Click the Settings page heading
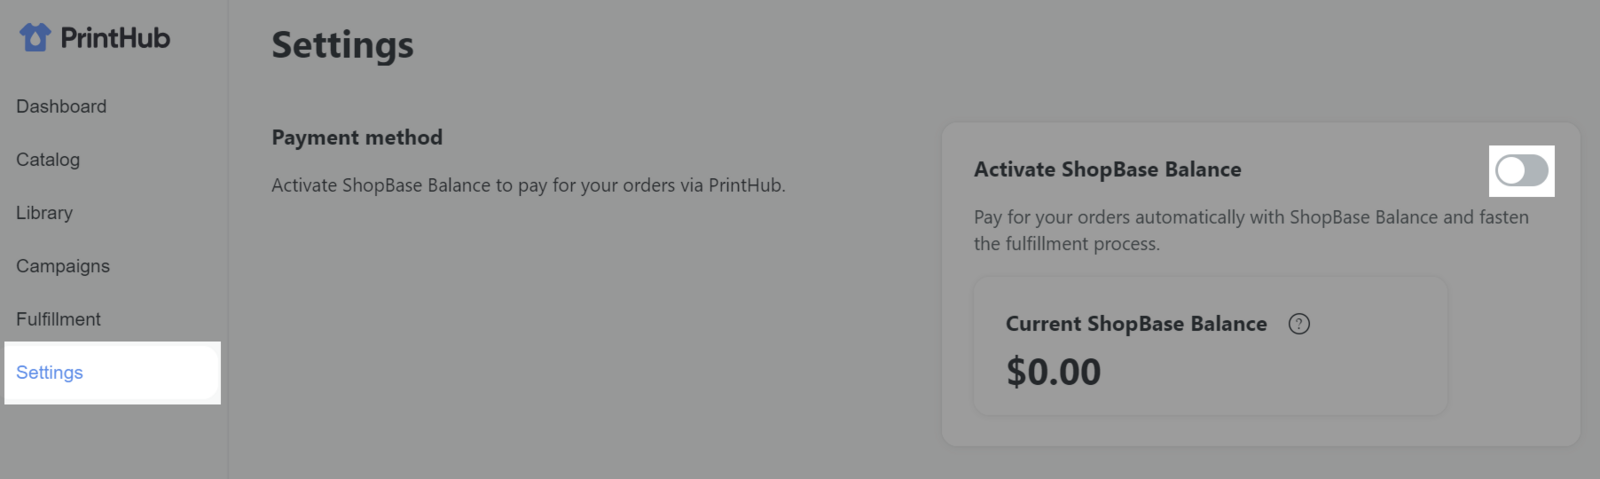Image resolution: width=1600 pixels, height=479 pixels. 343,45
